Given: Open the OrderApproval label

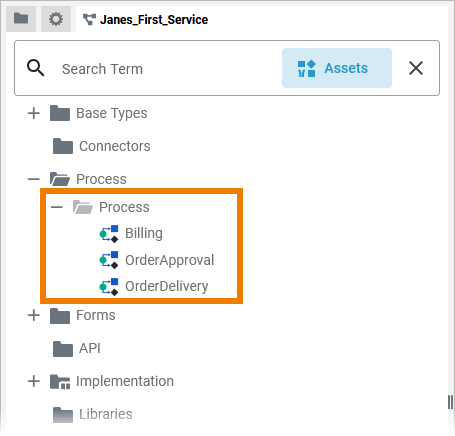Looking at the screenshot, I should [x=169, y=260].
